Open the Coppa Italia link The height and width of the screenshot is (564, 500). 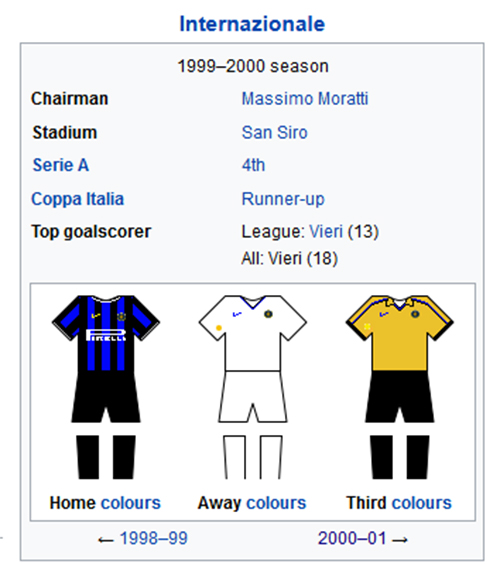tap(78, 199)
